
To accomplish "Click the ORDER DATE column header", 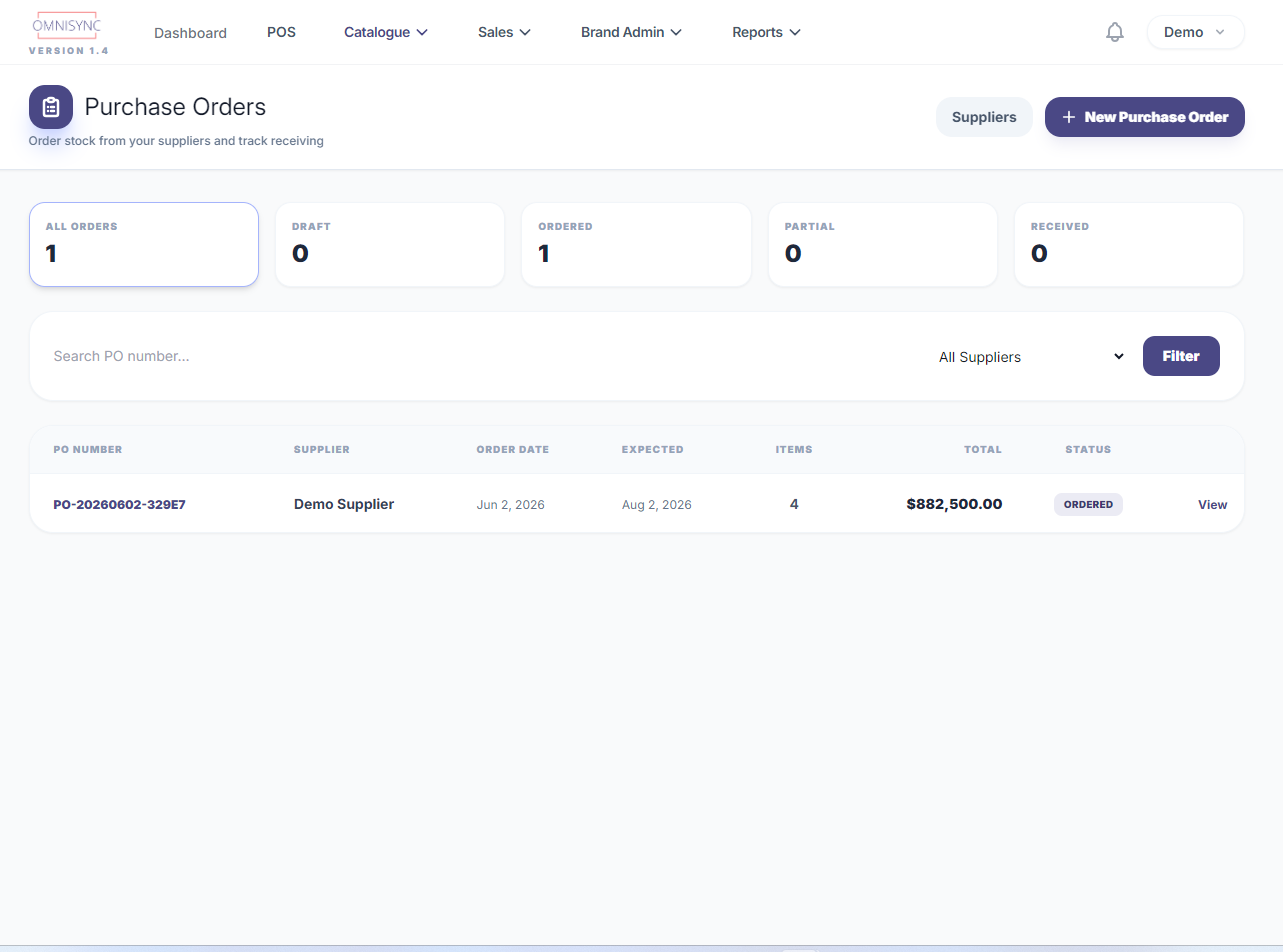I will (513, 450).
